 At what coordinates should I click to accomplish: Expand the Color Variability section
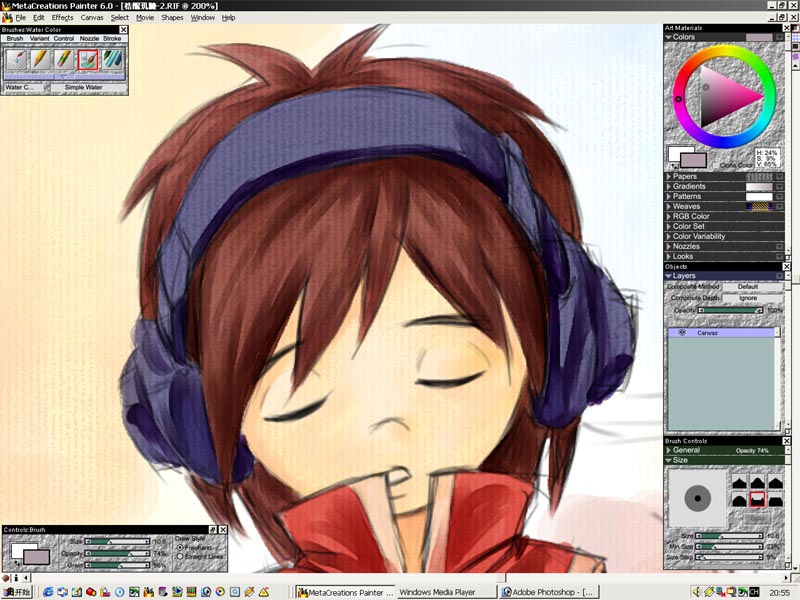click(668, 237)
